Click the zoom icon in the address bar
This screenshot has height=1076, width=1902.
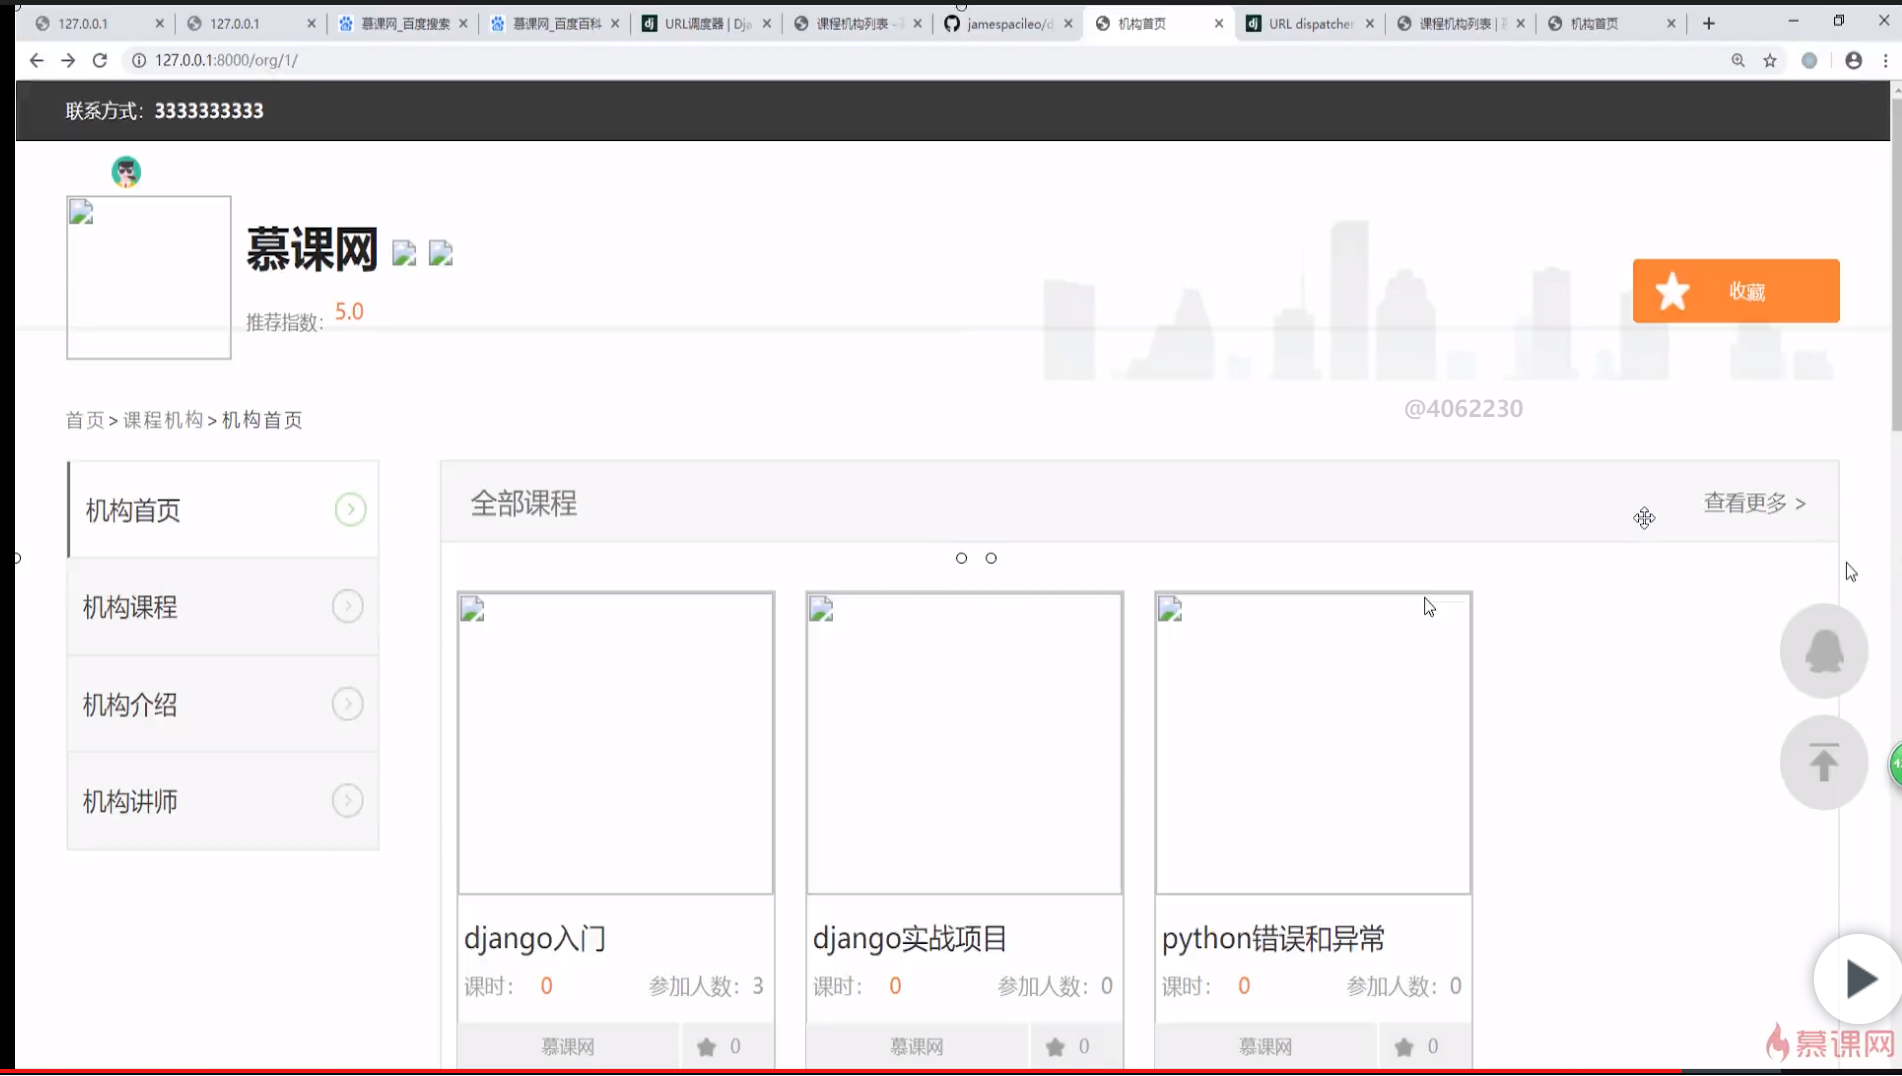coord(1738,60)
